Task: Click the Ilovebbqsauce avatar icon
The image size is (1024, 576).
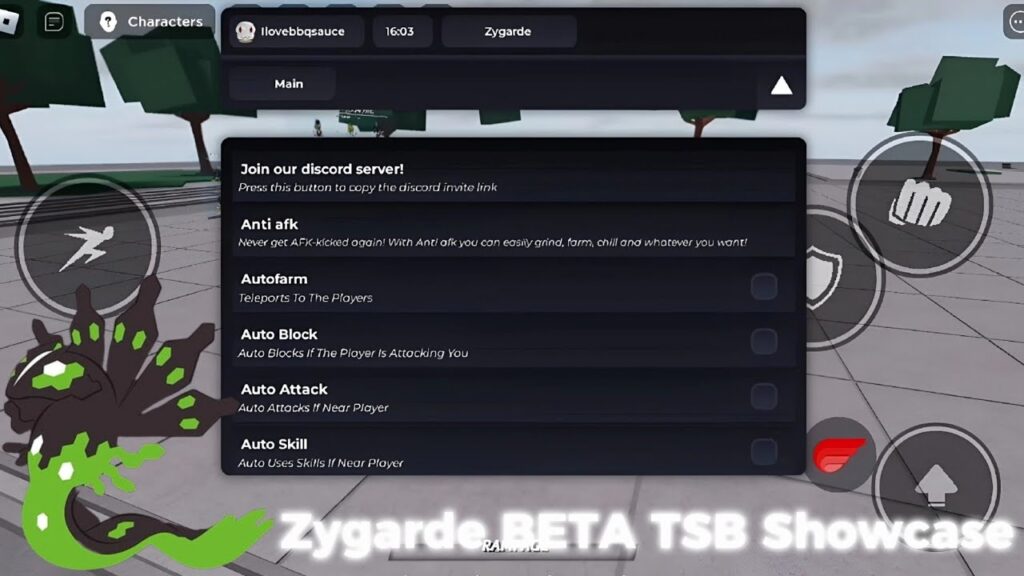Action: pos(246,31)
